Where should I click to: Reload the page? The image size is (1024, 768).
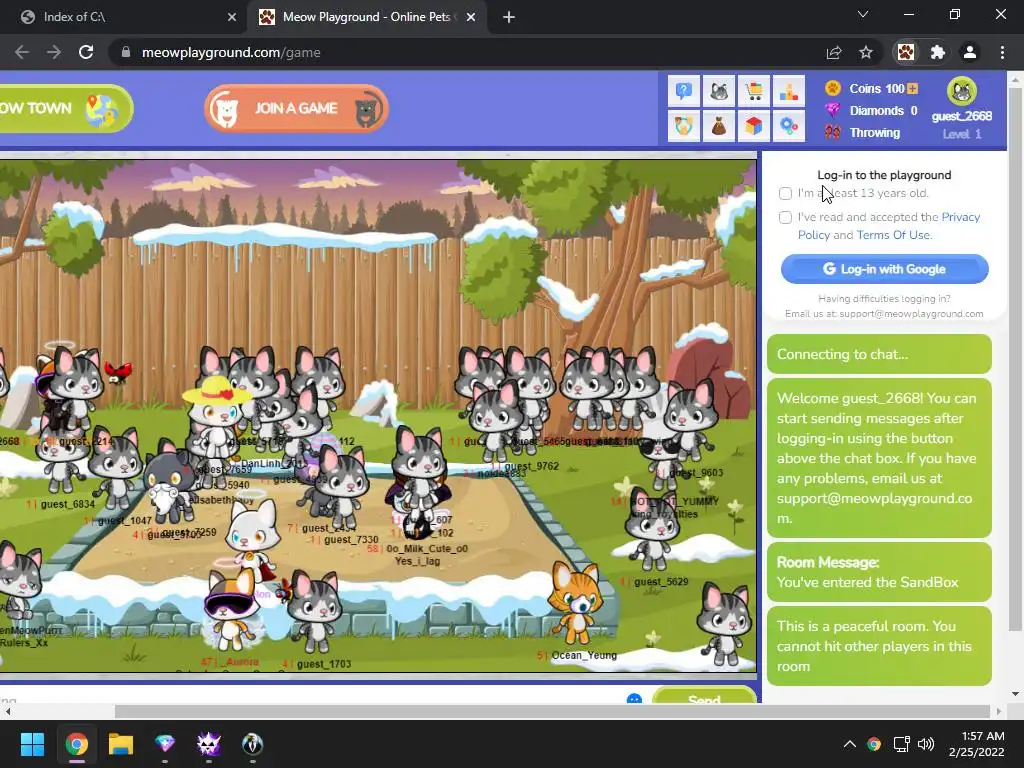(x=86, y=52)
